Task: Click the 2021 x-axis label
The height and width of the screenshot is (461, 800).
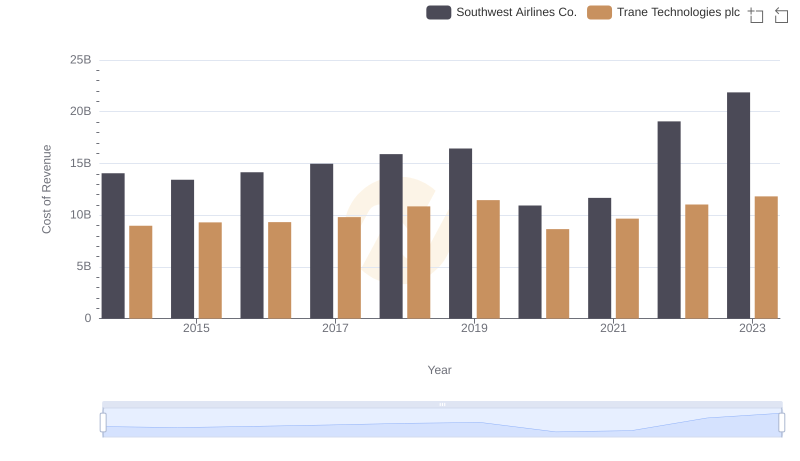Action: pyautogui.click(x=613, y=328)
